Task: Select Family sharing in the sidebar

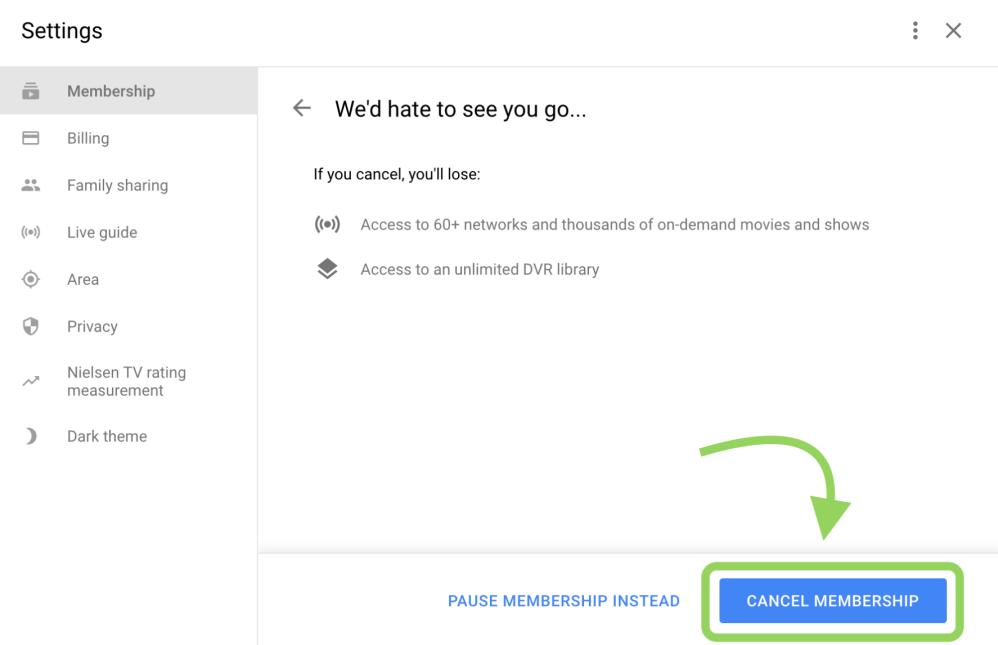Action: 117,185
